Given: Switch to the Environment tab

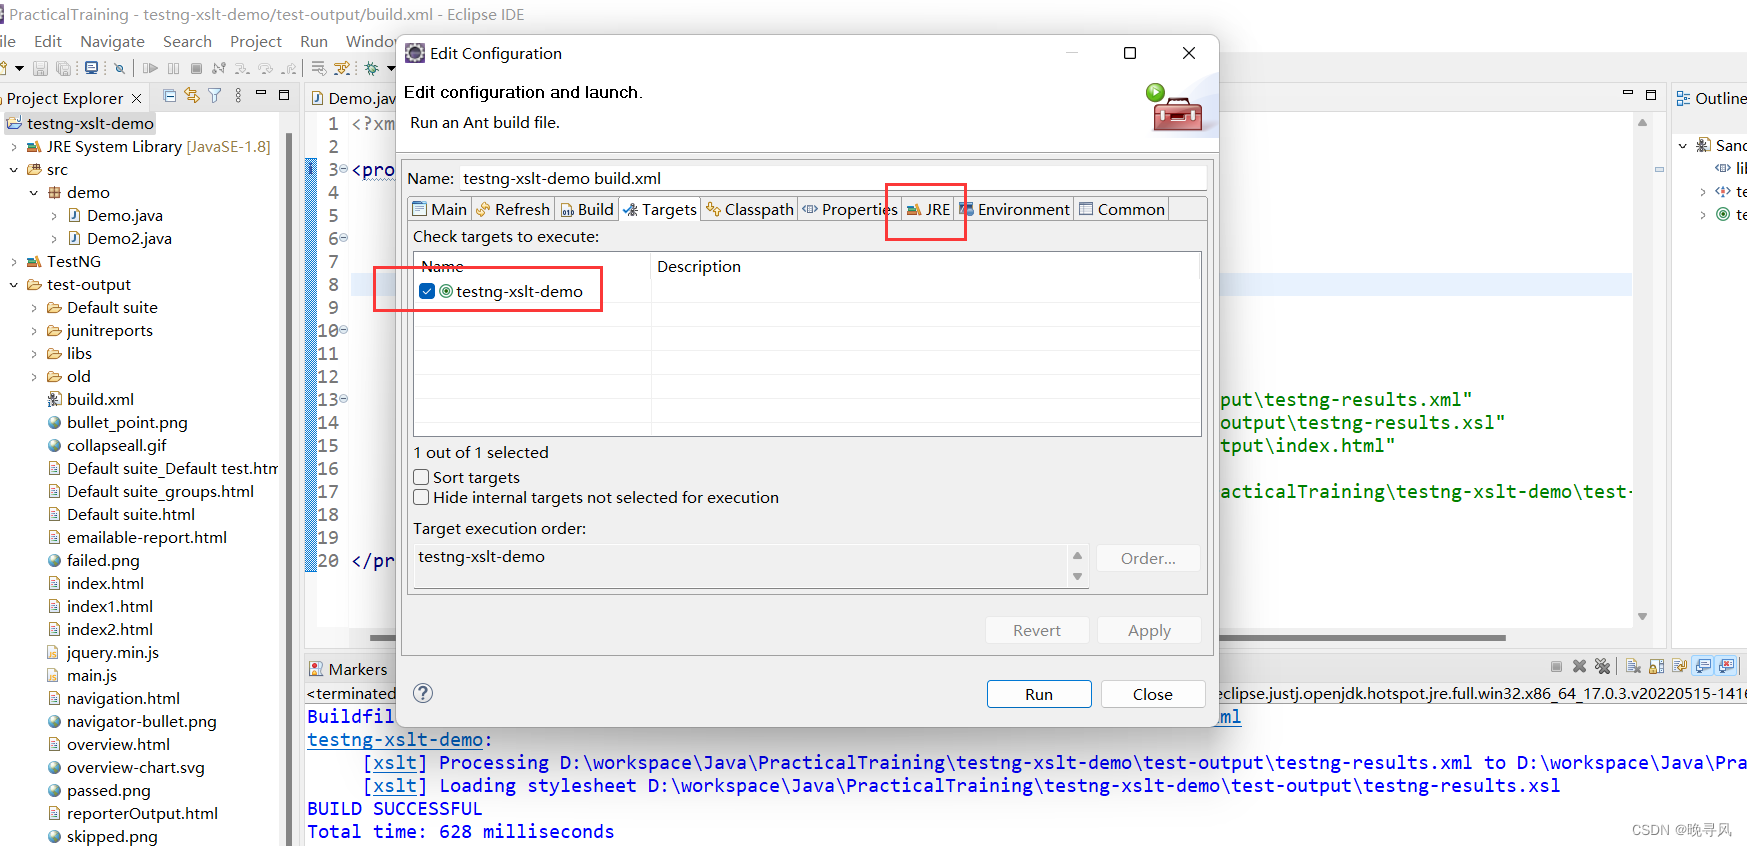Looking at the screenshot, I should tap(1015, 209).
